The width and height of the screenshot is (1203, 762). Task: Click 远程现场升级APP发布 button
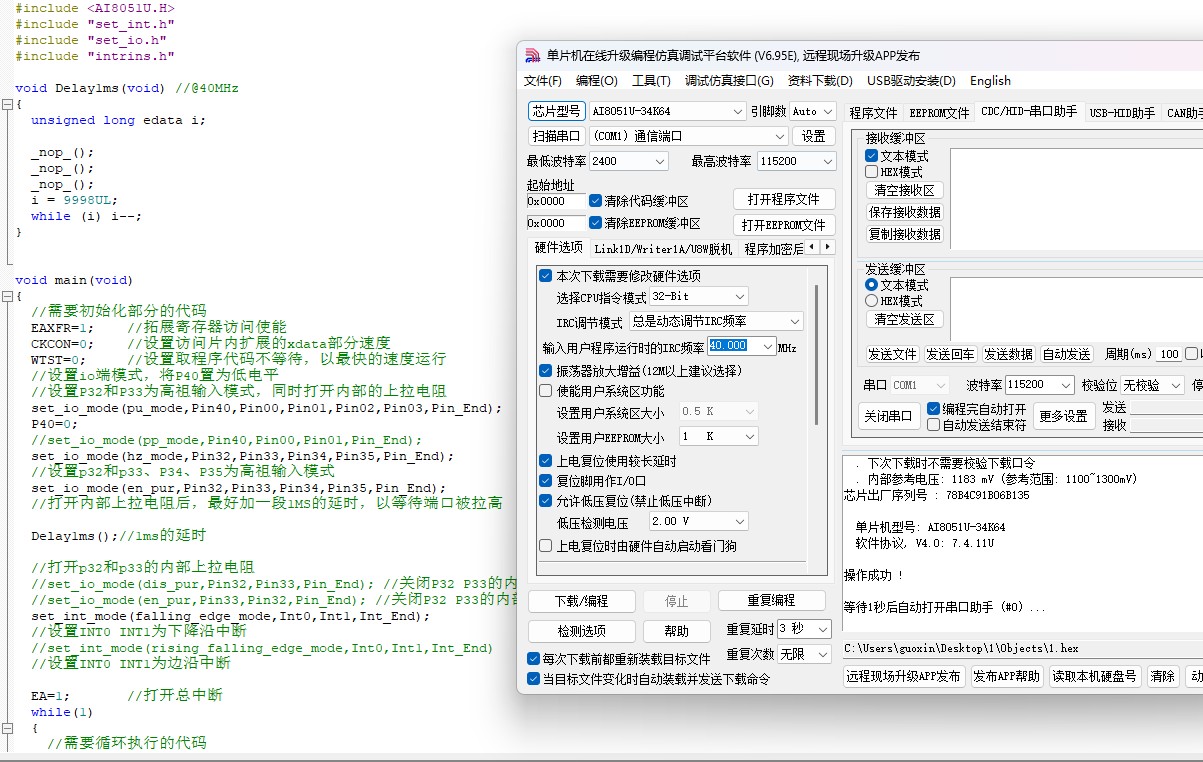click(904, 676)
